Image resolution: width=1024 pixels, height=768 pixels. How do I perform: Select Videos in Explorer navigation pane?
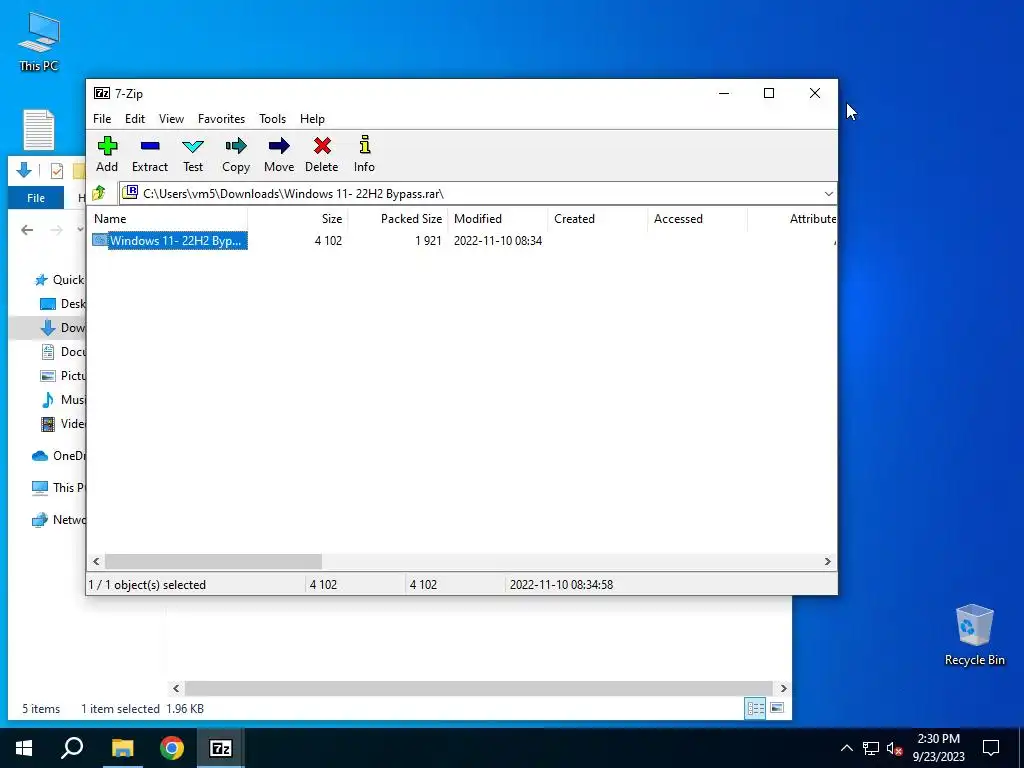(x=63, y=424)
